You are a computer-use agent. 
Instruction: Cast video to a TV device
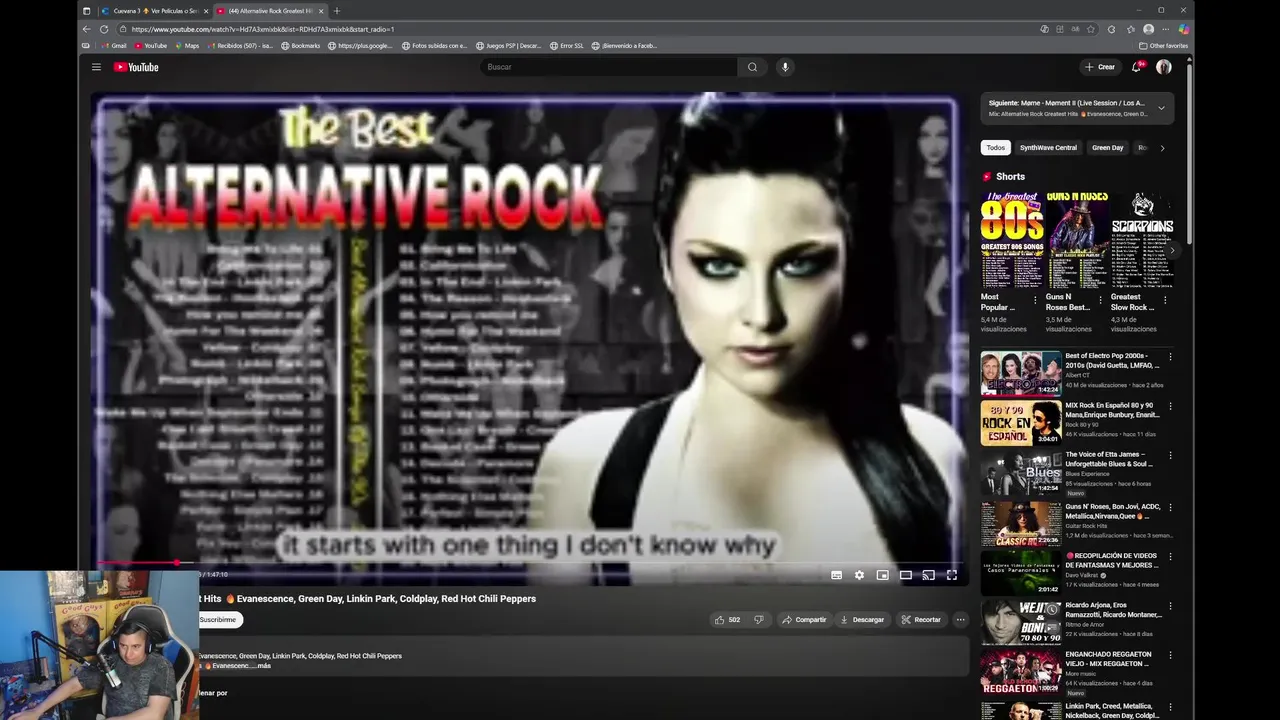click(x=928, y=575)
